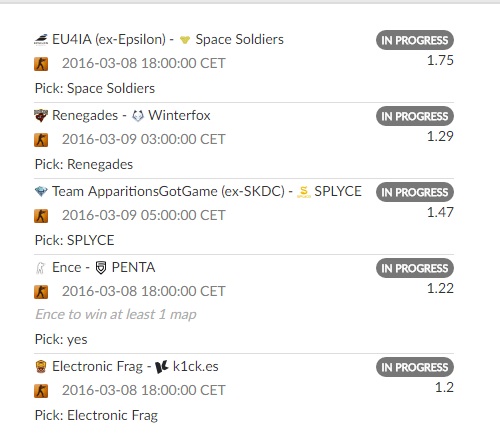This screenshot has width=500, height=435.
Task: Select the 'Ence to win at least 1 map' text
Action: [116, 314]
